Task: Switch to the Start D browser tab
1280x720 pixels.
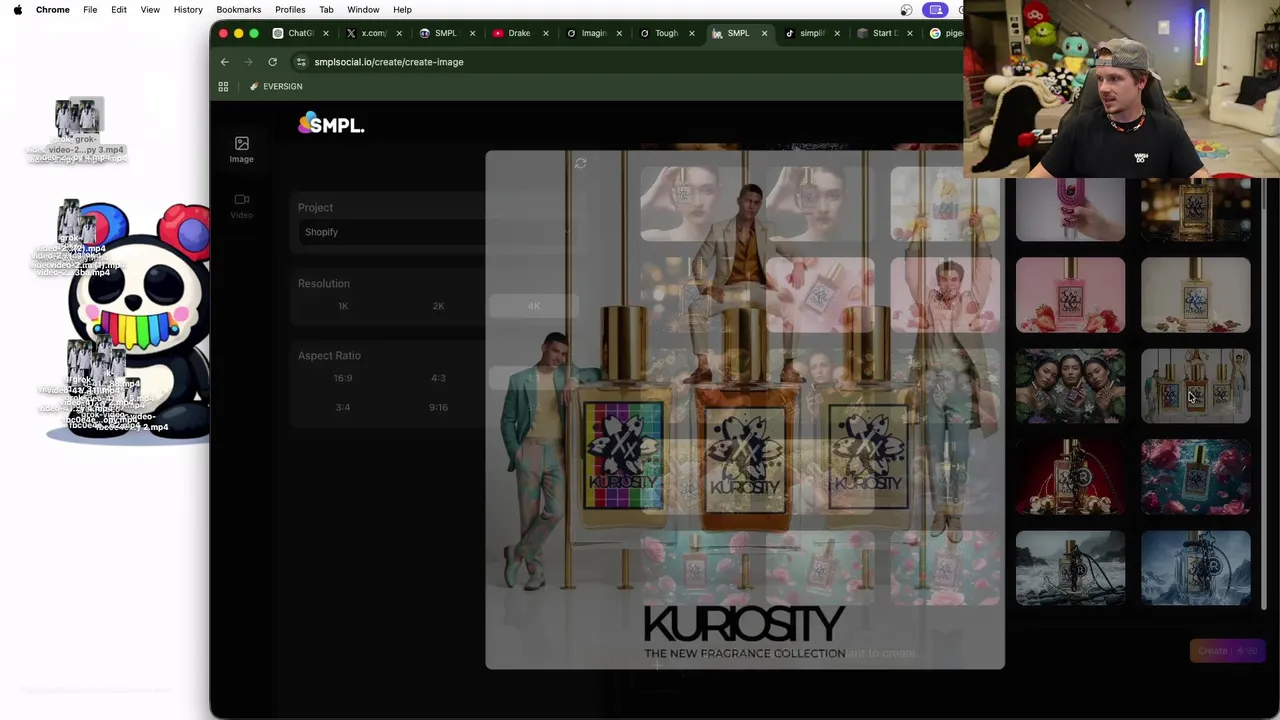Action: click(884, 33)
